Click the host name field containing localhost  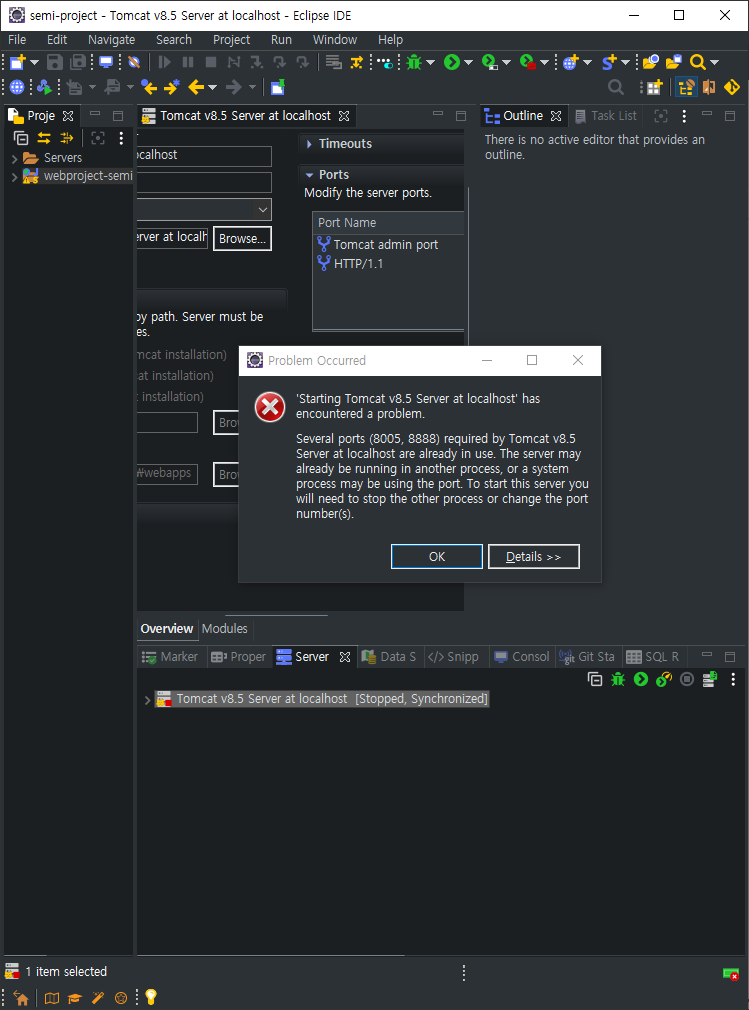pyautogui.click(x=204, y=156)
